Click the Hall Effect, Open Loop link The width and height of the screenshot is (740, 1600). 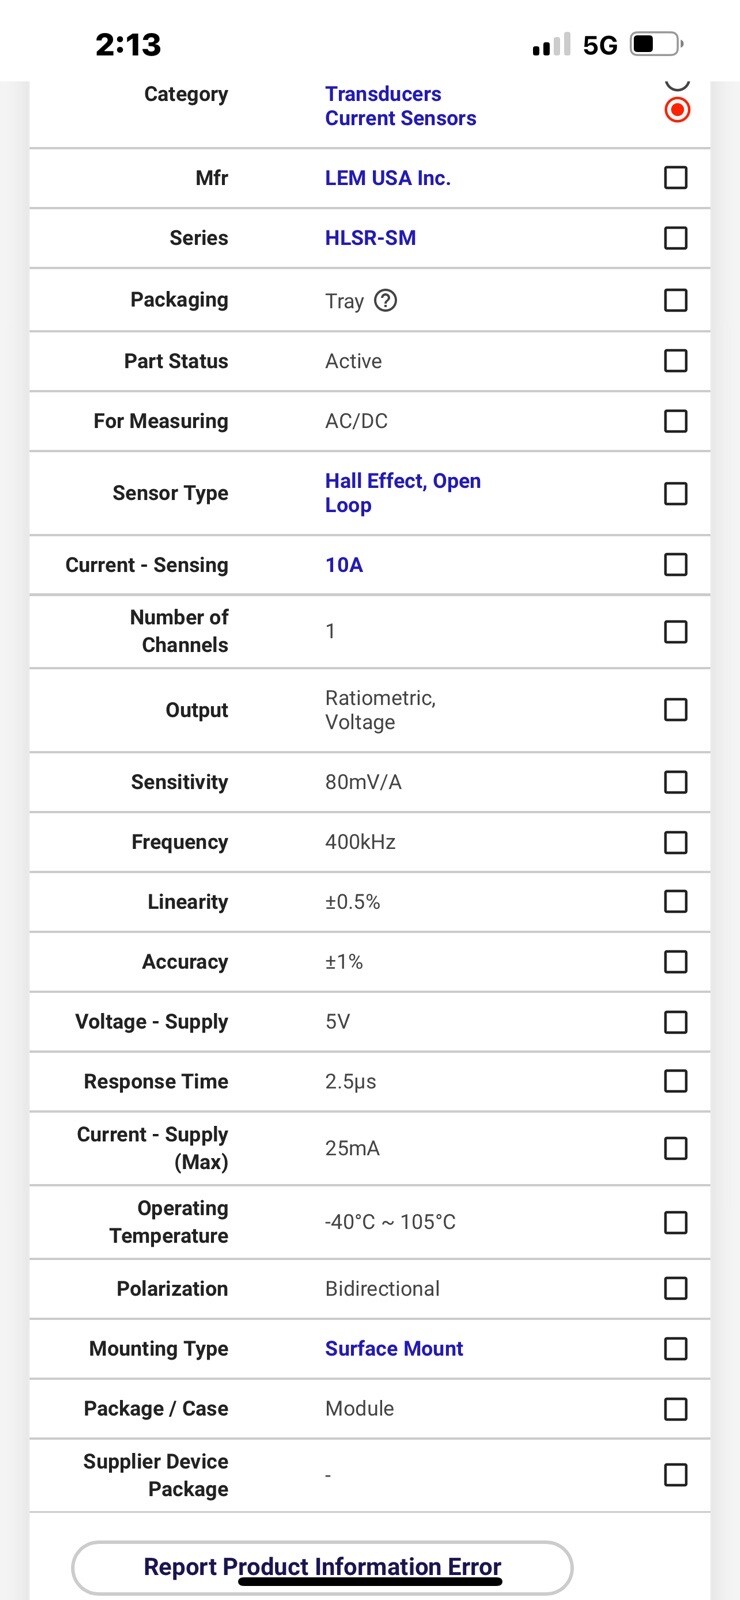tap(402, 493)
